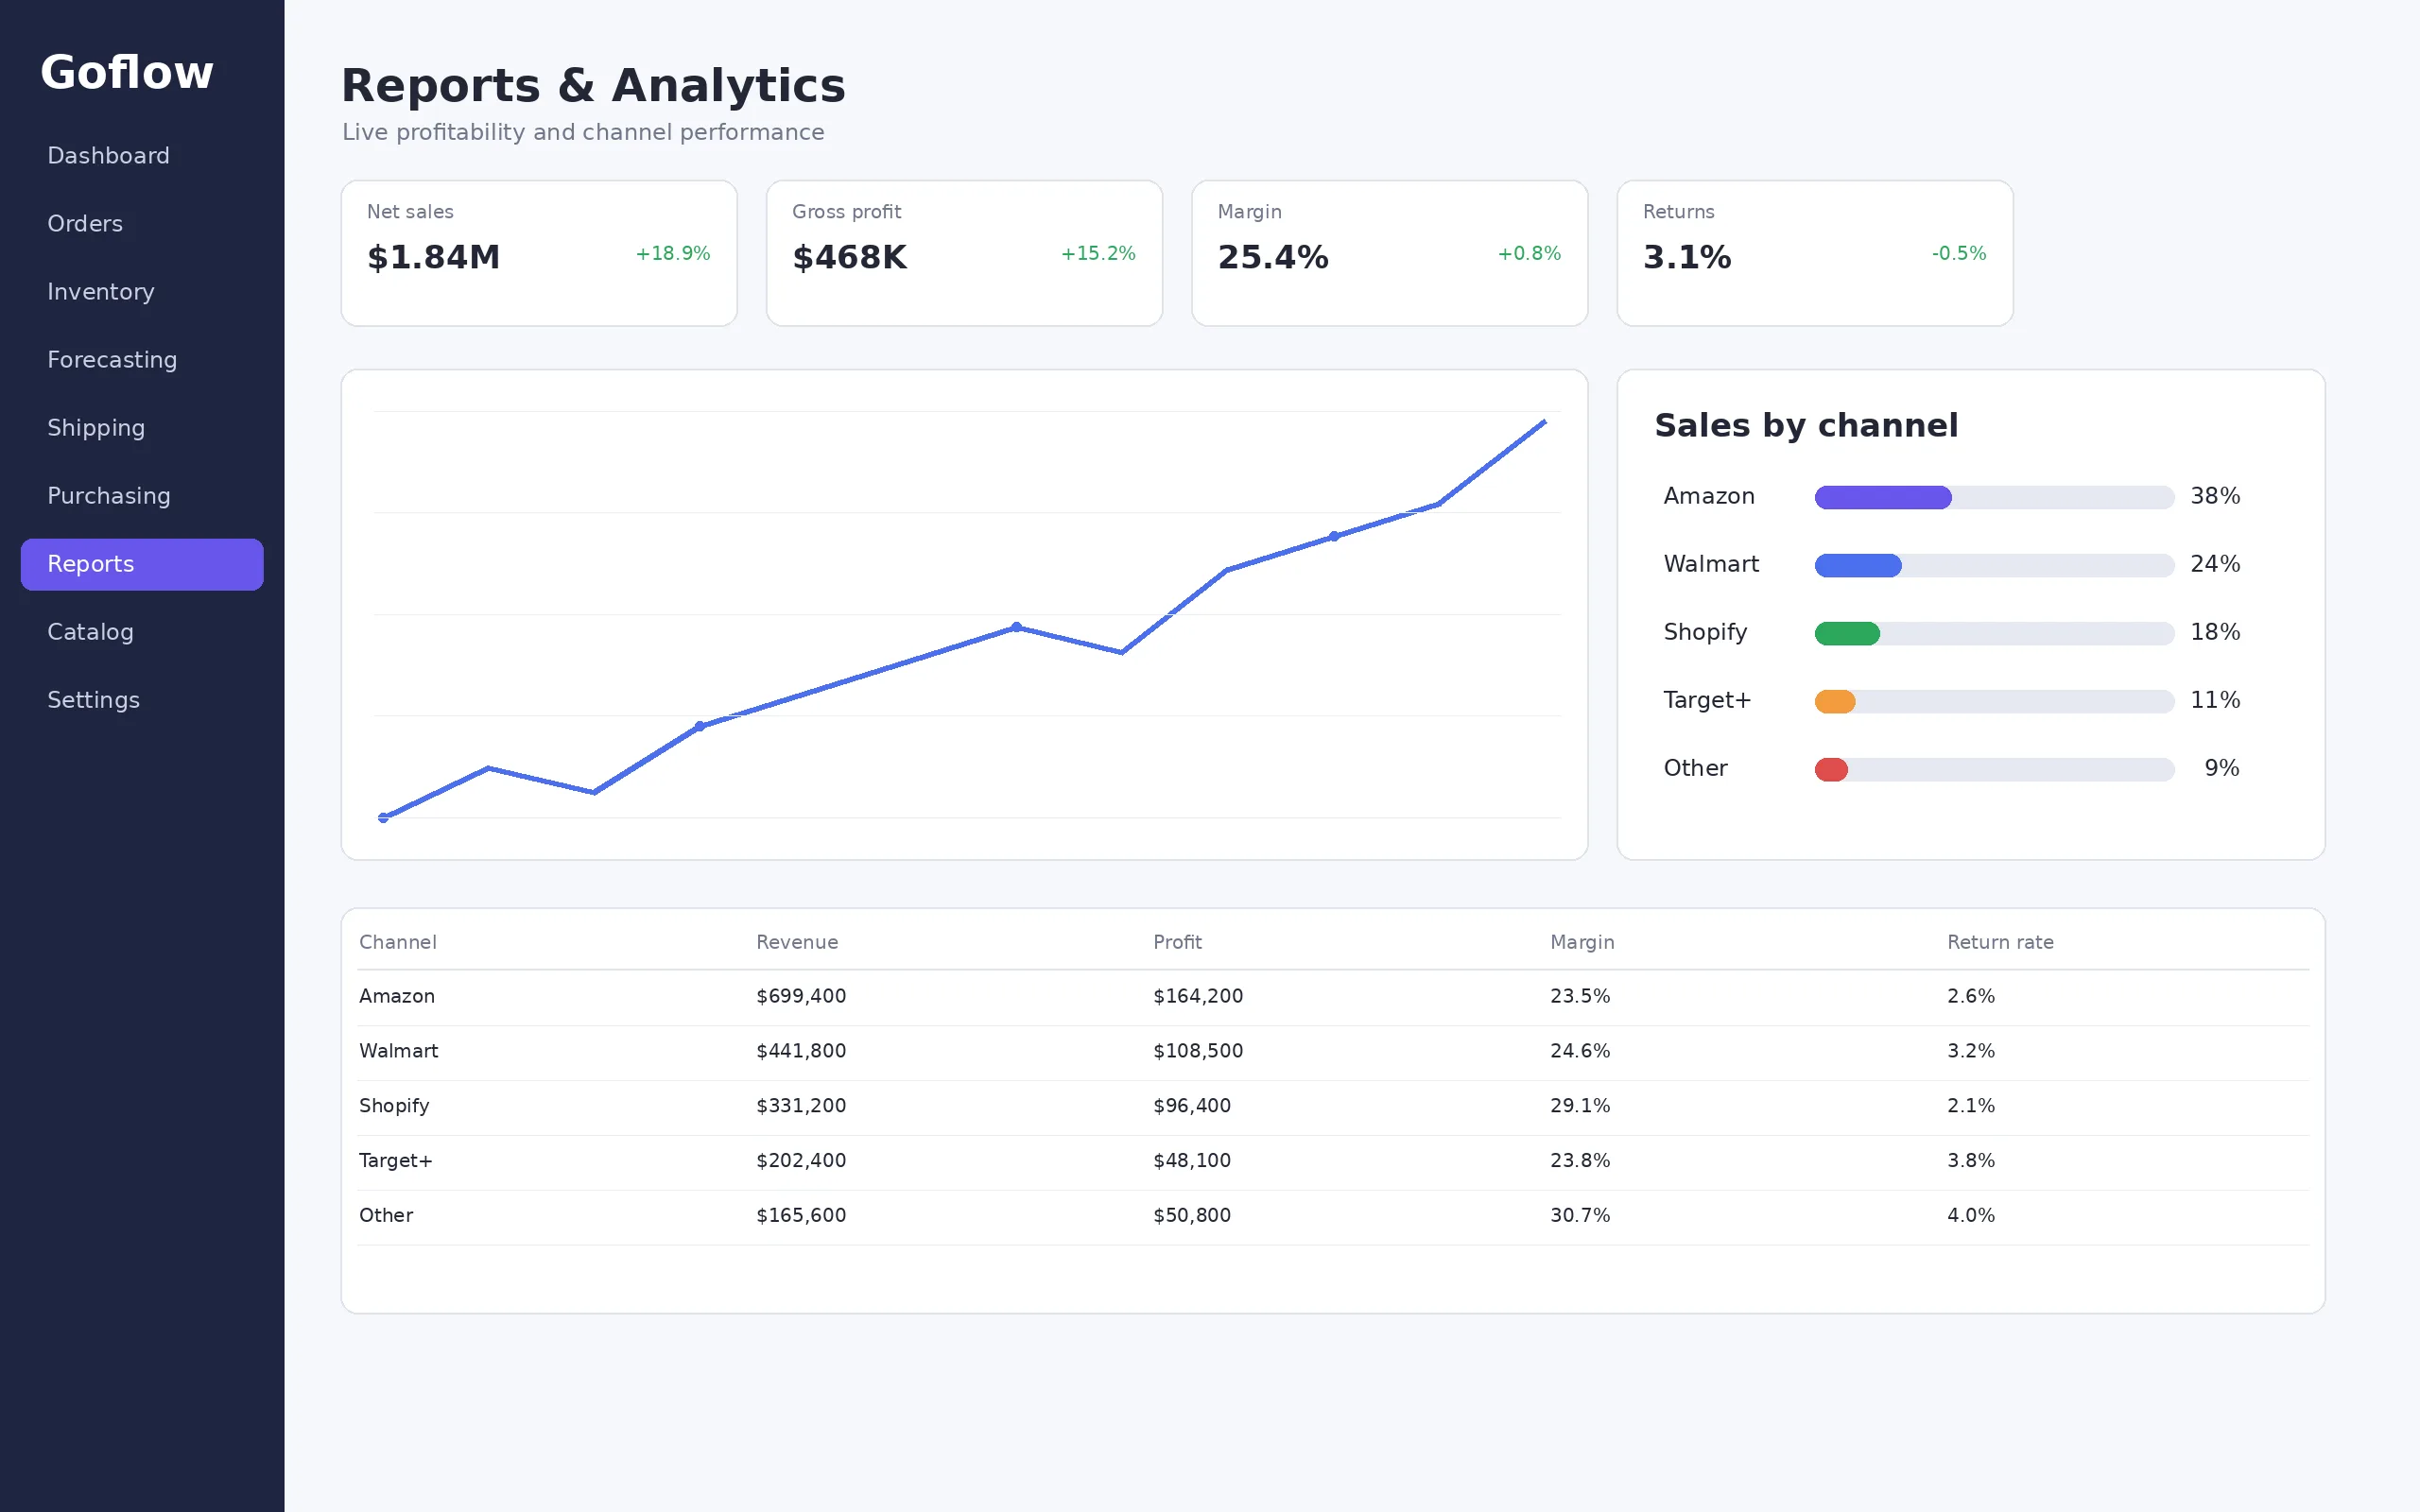Click the 18% Shopify share label
This screenshot has width=2420, height=1512.
coord(2215,632)
